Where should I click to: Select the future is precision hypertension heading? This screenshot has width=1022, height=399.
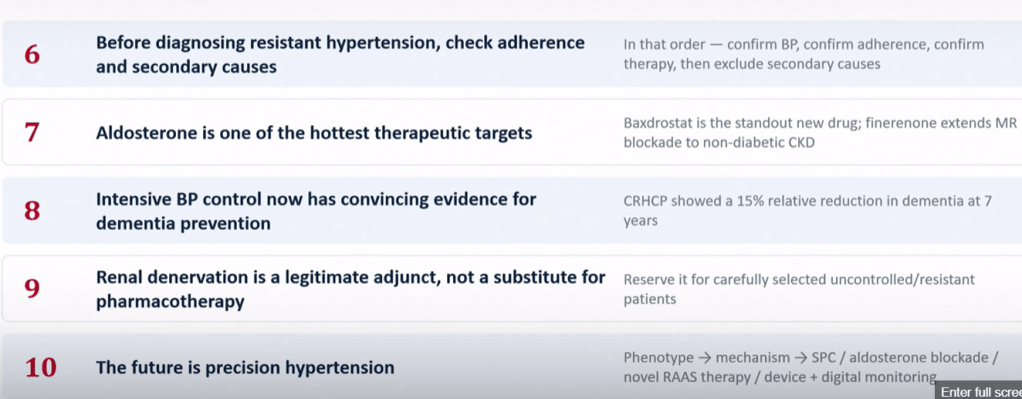click(x=245, y=368)
